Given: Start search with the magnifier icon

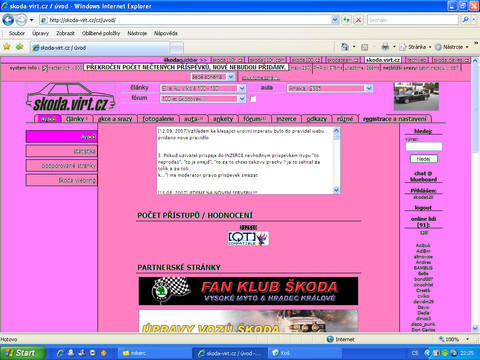Looking at the screenshot, I should click(465, 20).
